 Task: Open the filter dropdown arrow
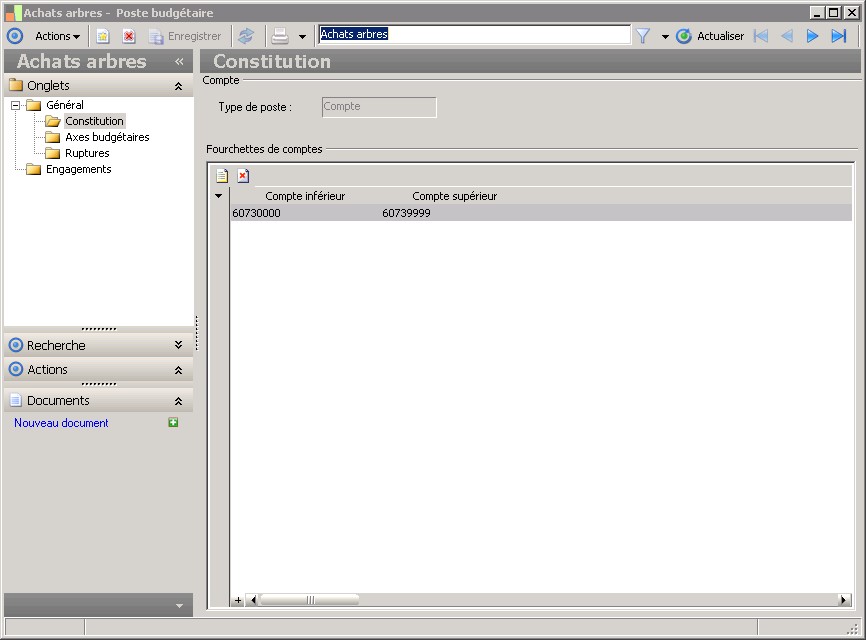(665, 37)
